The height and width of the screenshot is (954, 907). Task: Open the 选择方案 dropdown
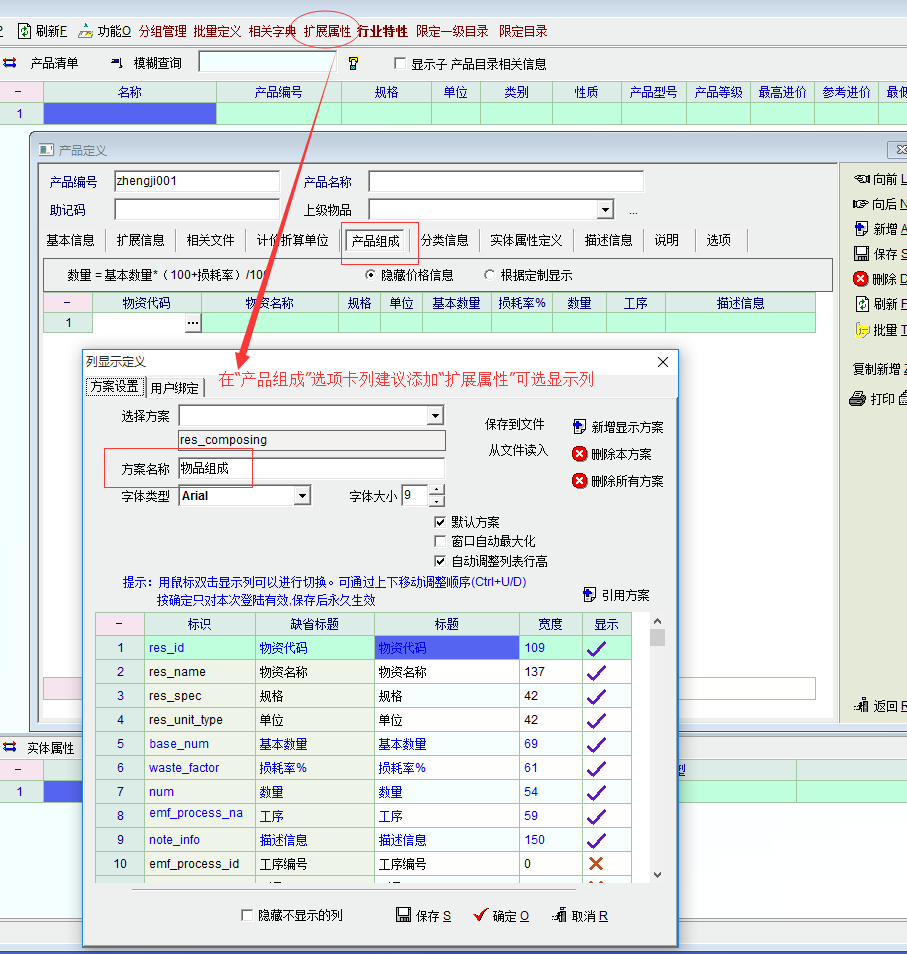(434, 416)
